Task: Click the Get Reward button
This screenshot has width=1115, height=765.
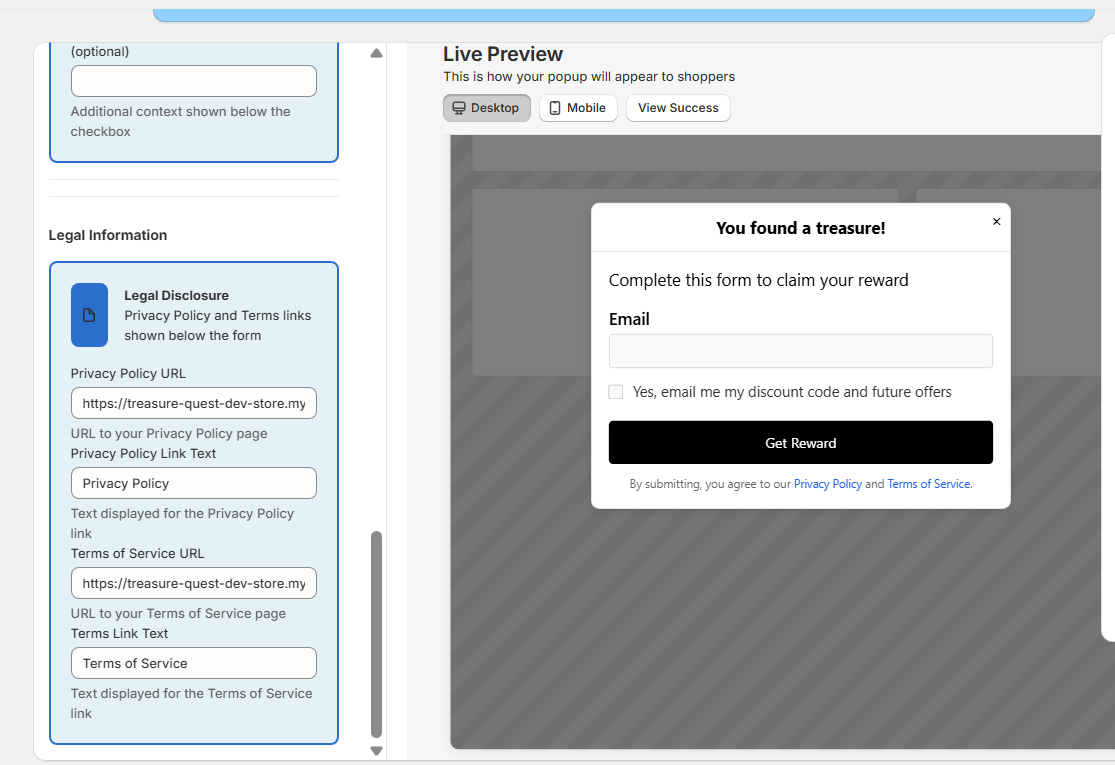Action: coord(800,442)
